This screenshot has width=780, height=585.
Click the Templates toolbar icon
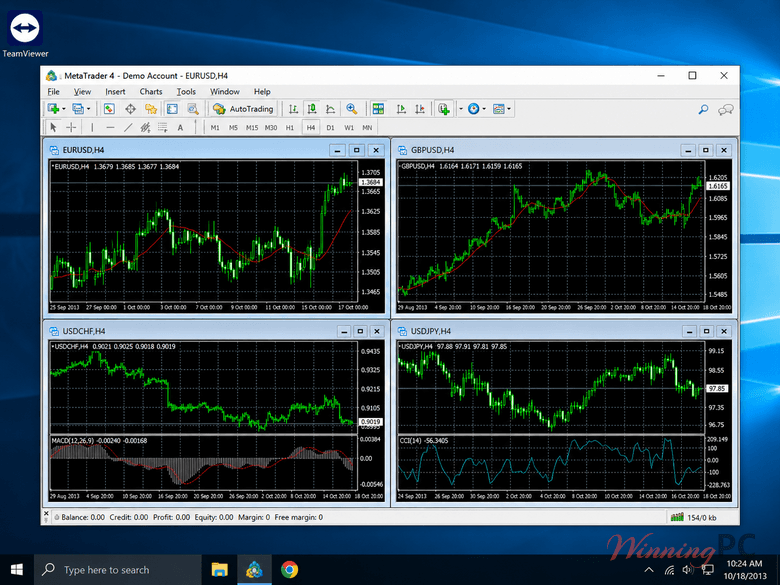coord(498,108)
